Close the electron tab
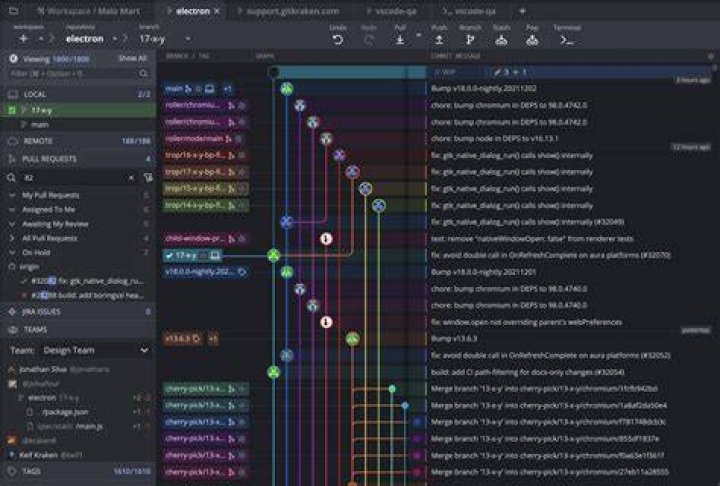The image size is (720, 486). coord(217,11)
